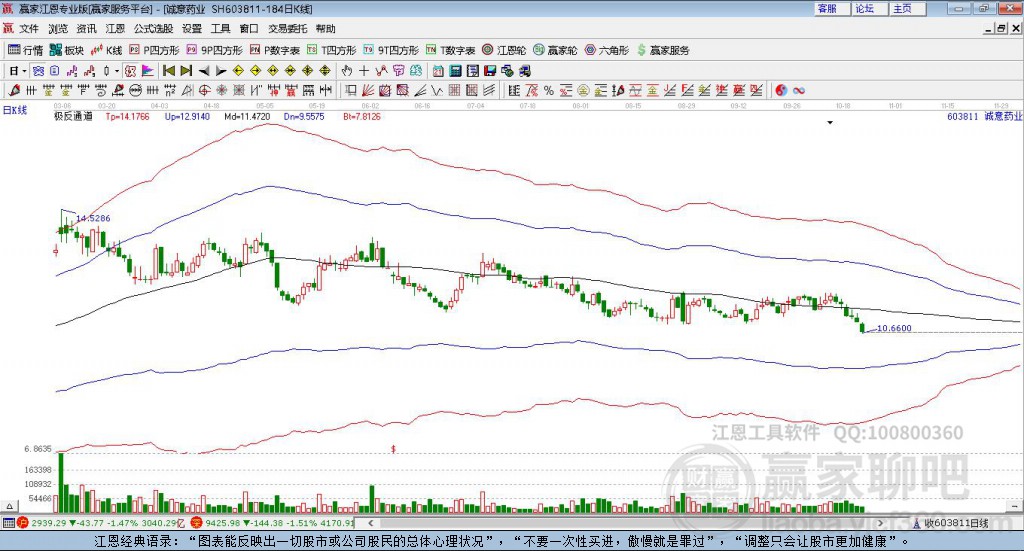Switch to K线 chart view
The image size is (1024, 551).
coord(106,50)
